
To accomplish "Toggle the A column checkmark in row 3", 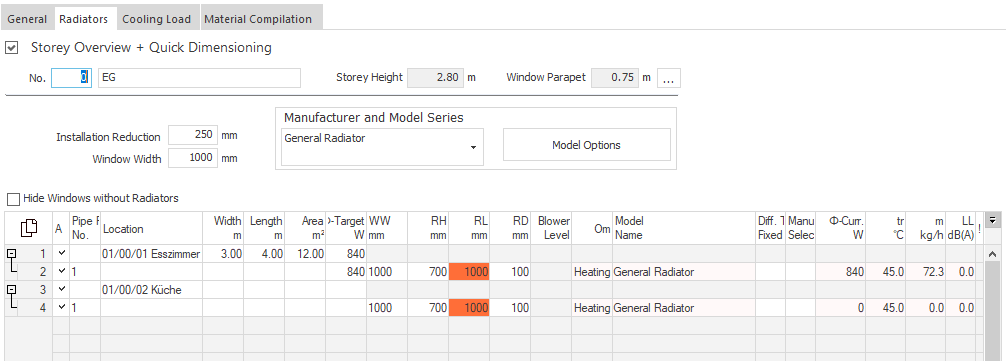I will pyautogui.click(x=62, y=289).
